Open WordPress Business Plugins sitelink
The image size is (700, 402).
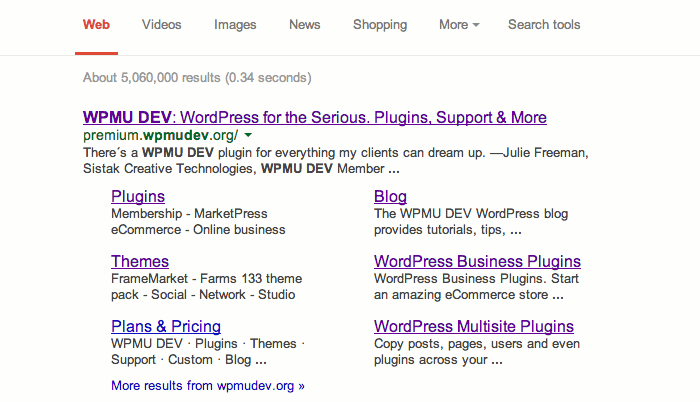[477, 261]
